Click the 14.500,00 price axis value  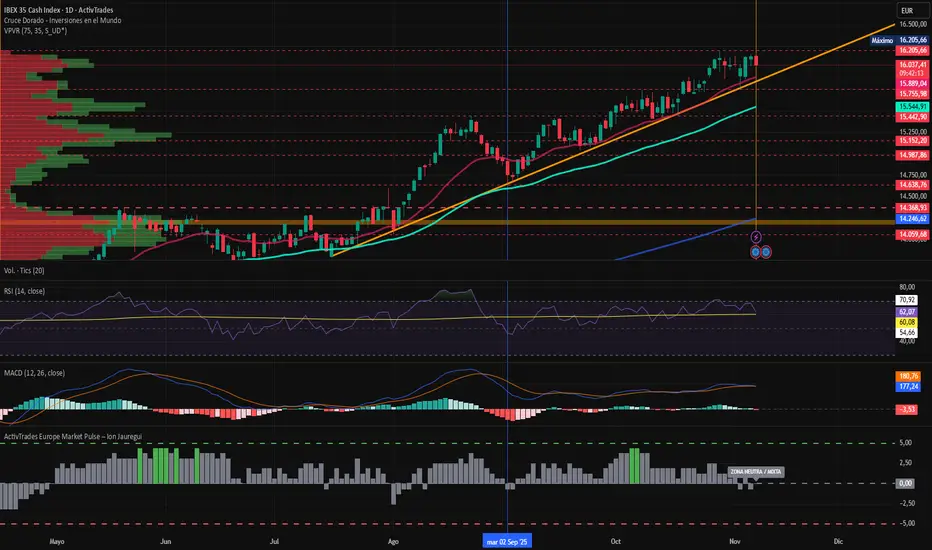tap(913, 196)
